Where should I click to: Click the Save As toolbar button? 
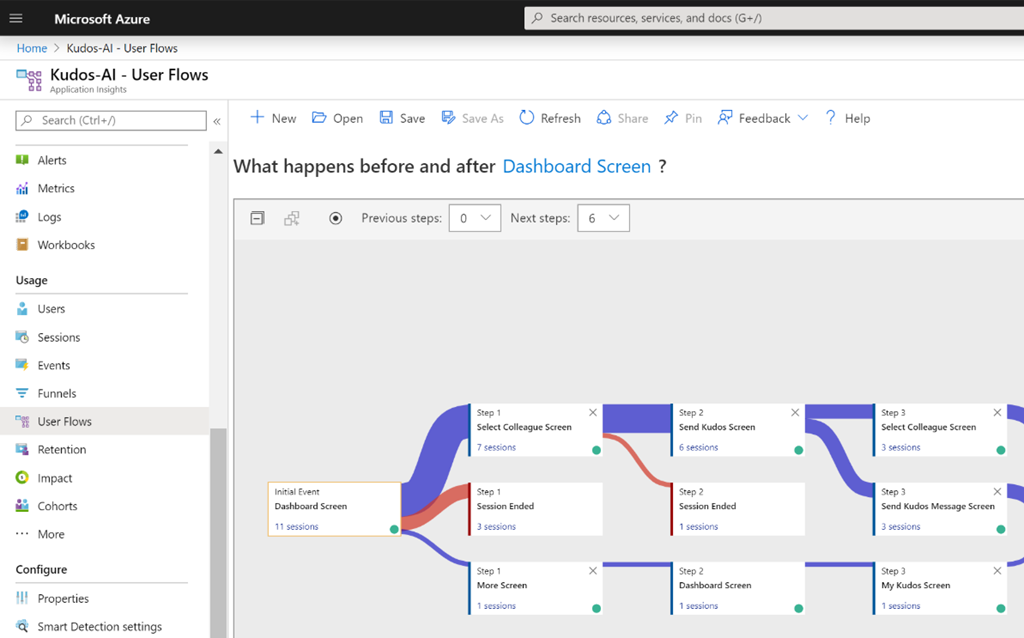[x=472, y=118]
